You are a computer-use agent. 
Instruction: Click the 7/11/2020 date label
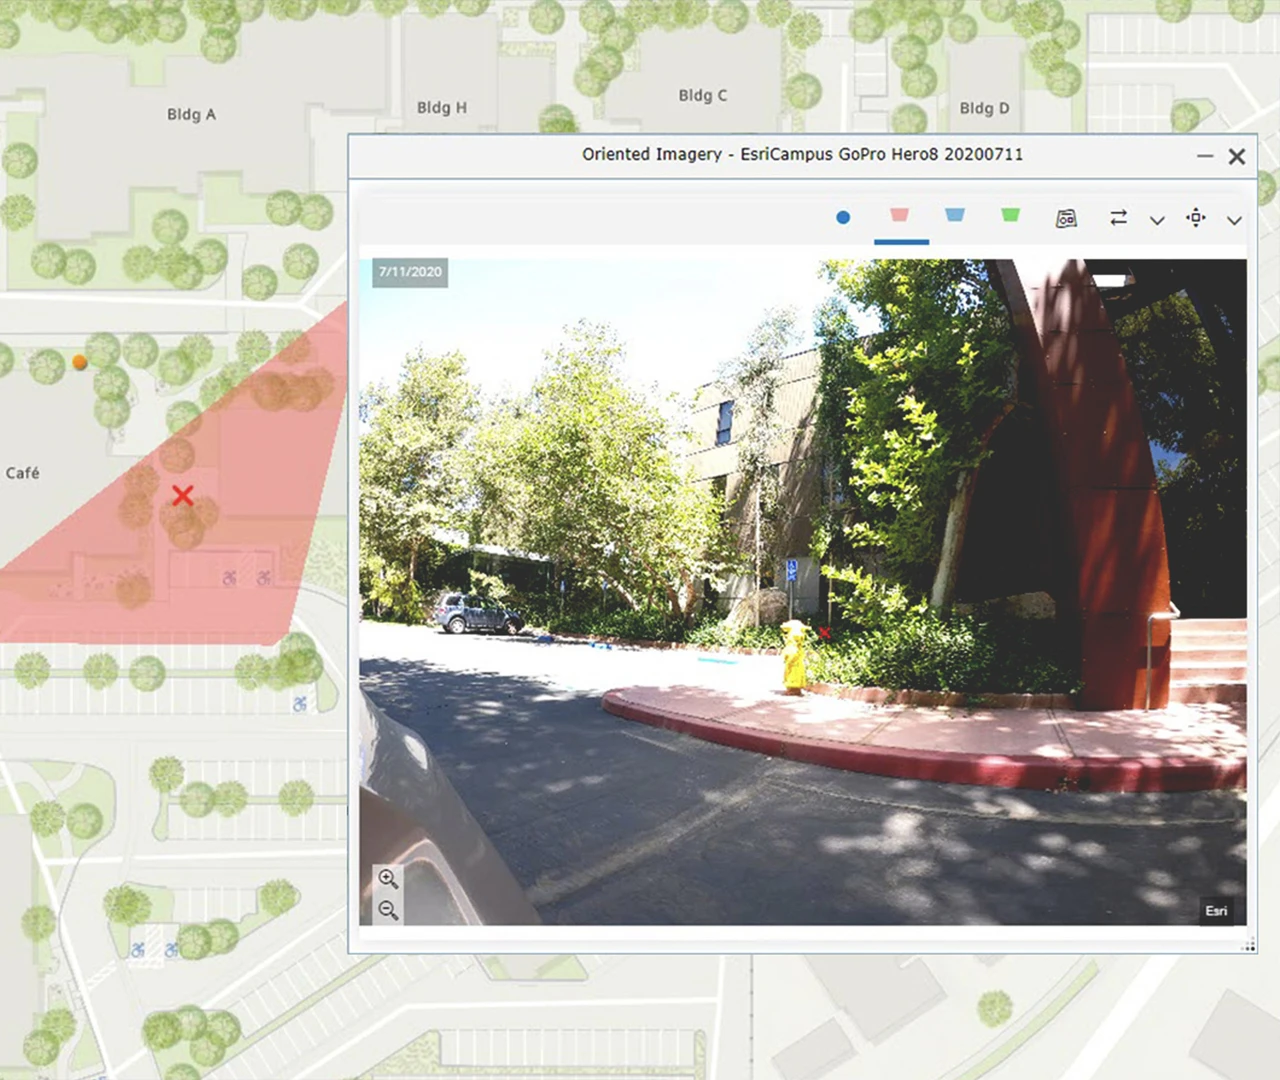click(x=410, y=272)
